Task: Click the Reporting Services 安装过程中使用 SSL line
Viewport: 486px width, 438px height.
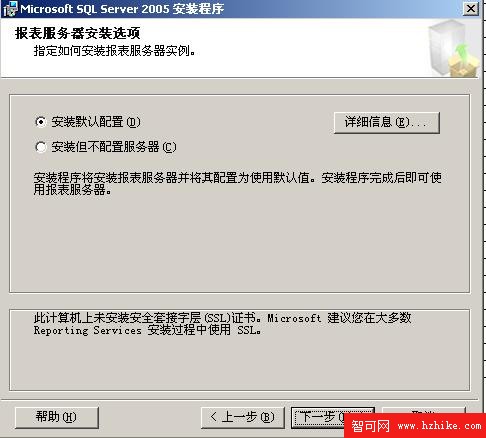Action: pyautogui.click(x=147, y=330)
